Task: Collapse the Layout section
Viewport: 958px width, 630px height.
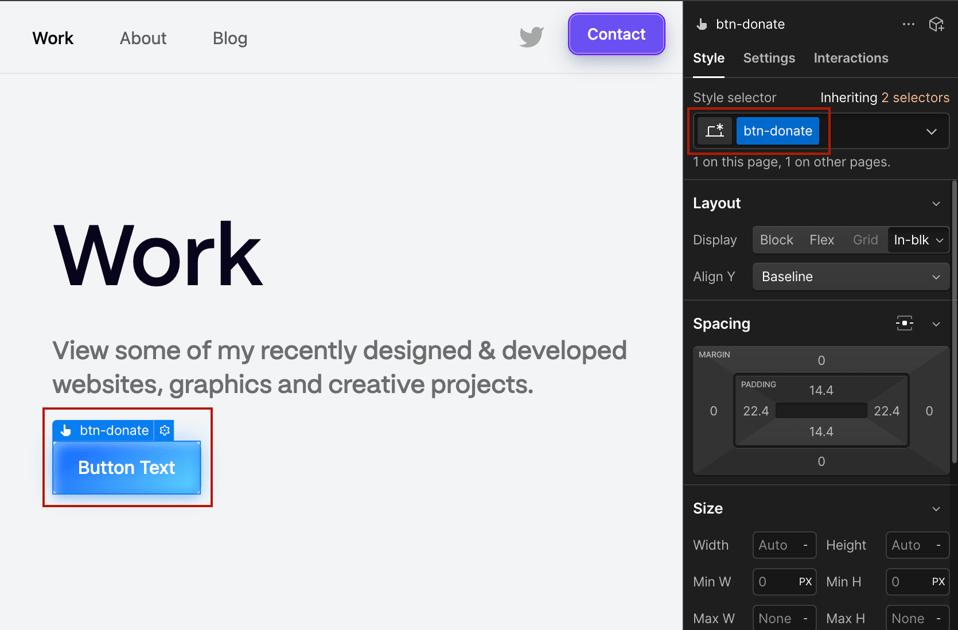Action: click(x=936, y=203)
